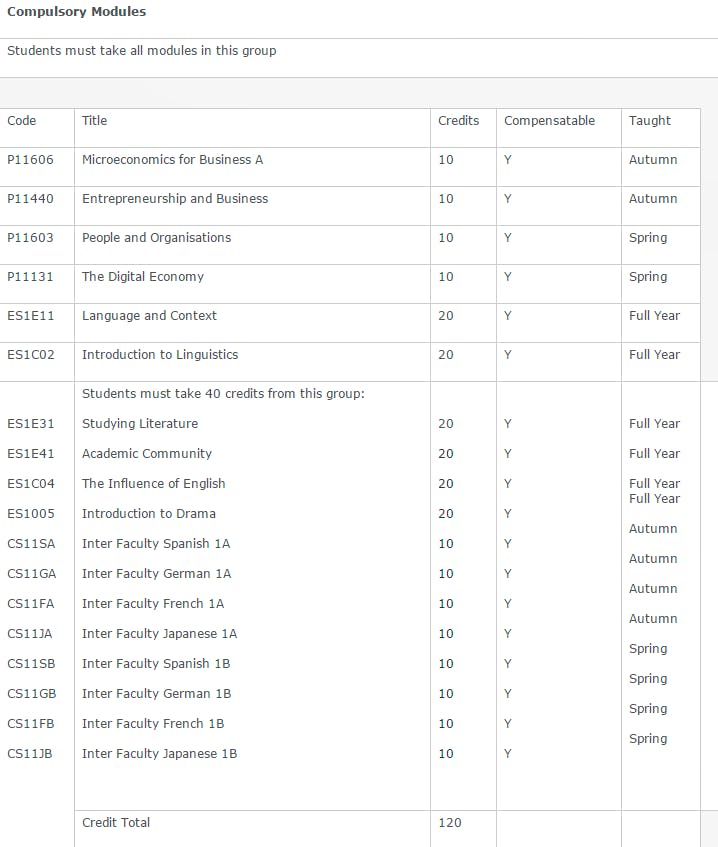
Task: Open The Digital Economy module
Action: click(143, 277)
